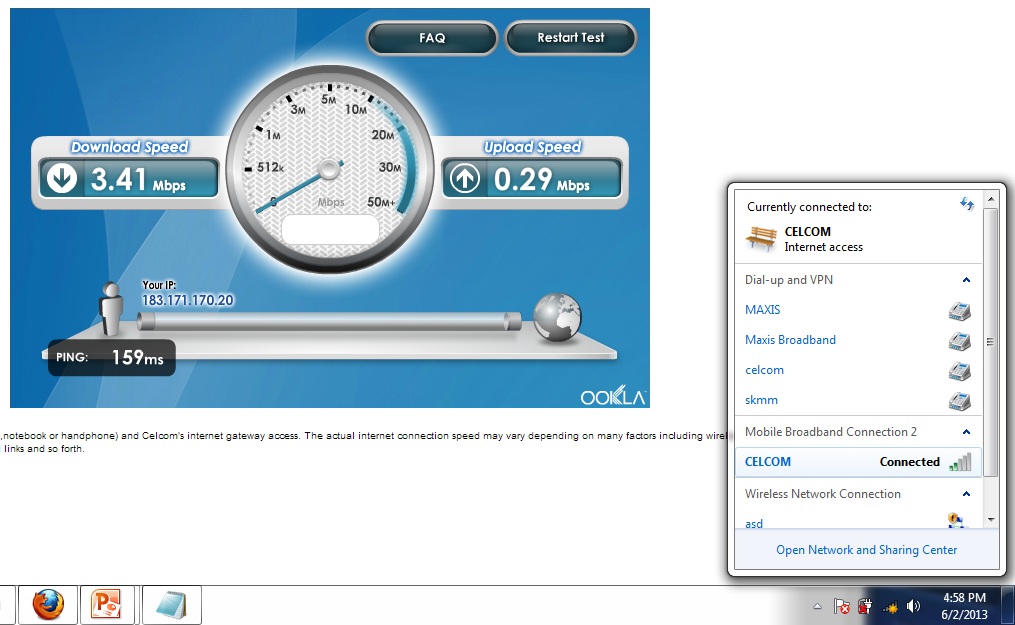The width and height of the screenshot is (1015, 625).
Task: Click the phone icon beside MAXIS
Action: [959, 311]
